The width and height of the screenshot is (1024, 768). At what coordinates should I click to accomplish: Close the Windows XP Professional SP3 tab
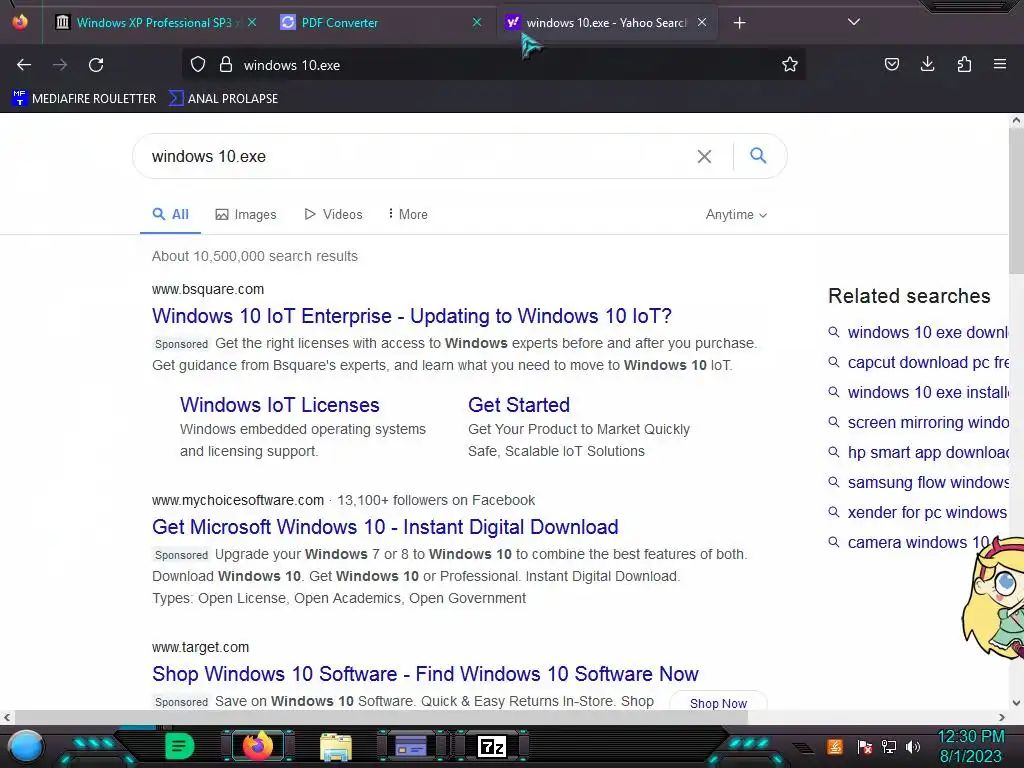252,22
